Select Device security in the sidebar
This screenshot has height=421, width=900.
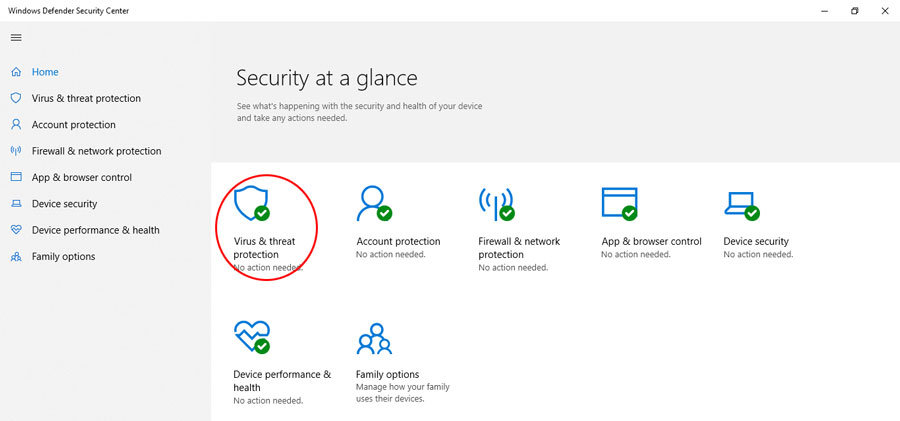64,204
